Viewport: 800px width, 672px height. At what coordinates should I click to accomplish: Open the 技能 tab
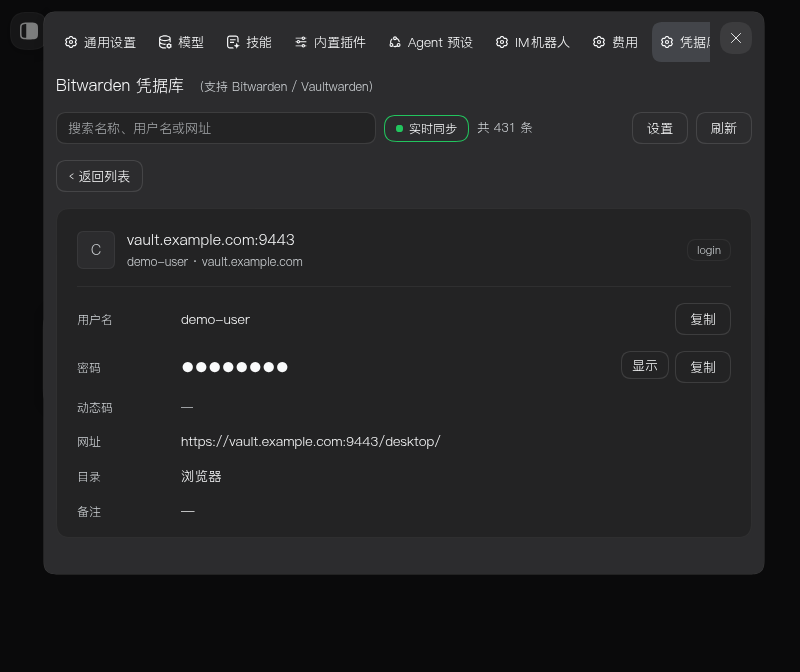point(249,42)
